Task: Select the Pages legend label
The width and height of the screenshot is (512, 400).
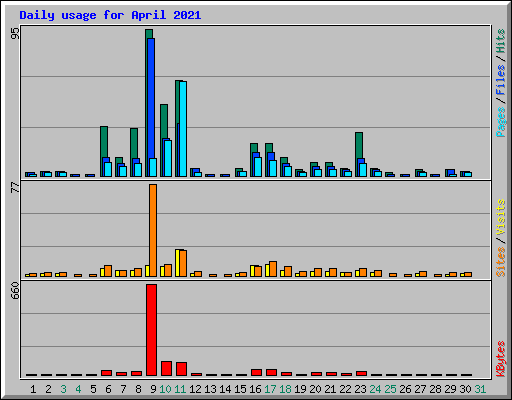Action: tap(500, 122)
